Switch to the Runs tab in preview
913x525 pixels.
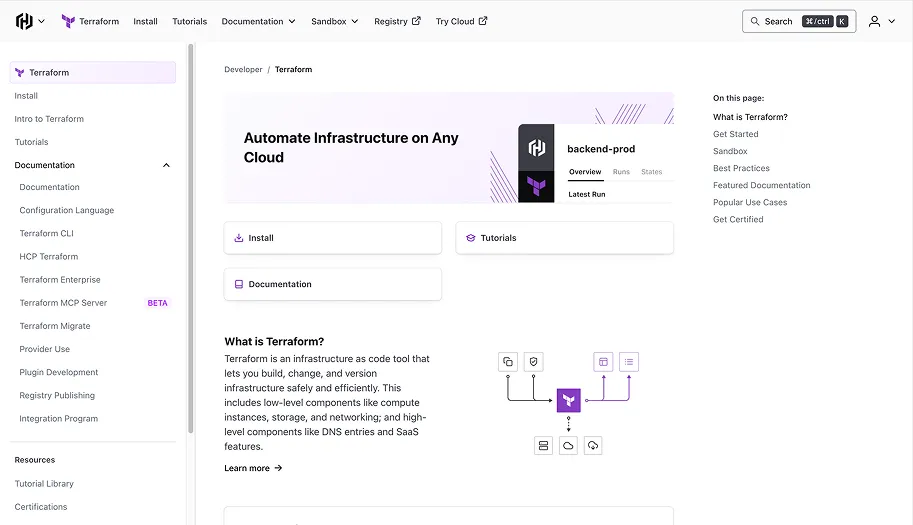click(x=621, y=172)
